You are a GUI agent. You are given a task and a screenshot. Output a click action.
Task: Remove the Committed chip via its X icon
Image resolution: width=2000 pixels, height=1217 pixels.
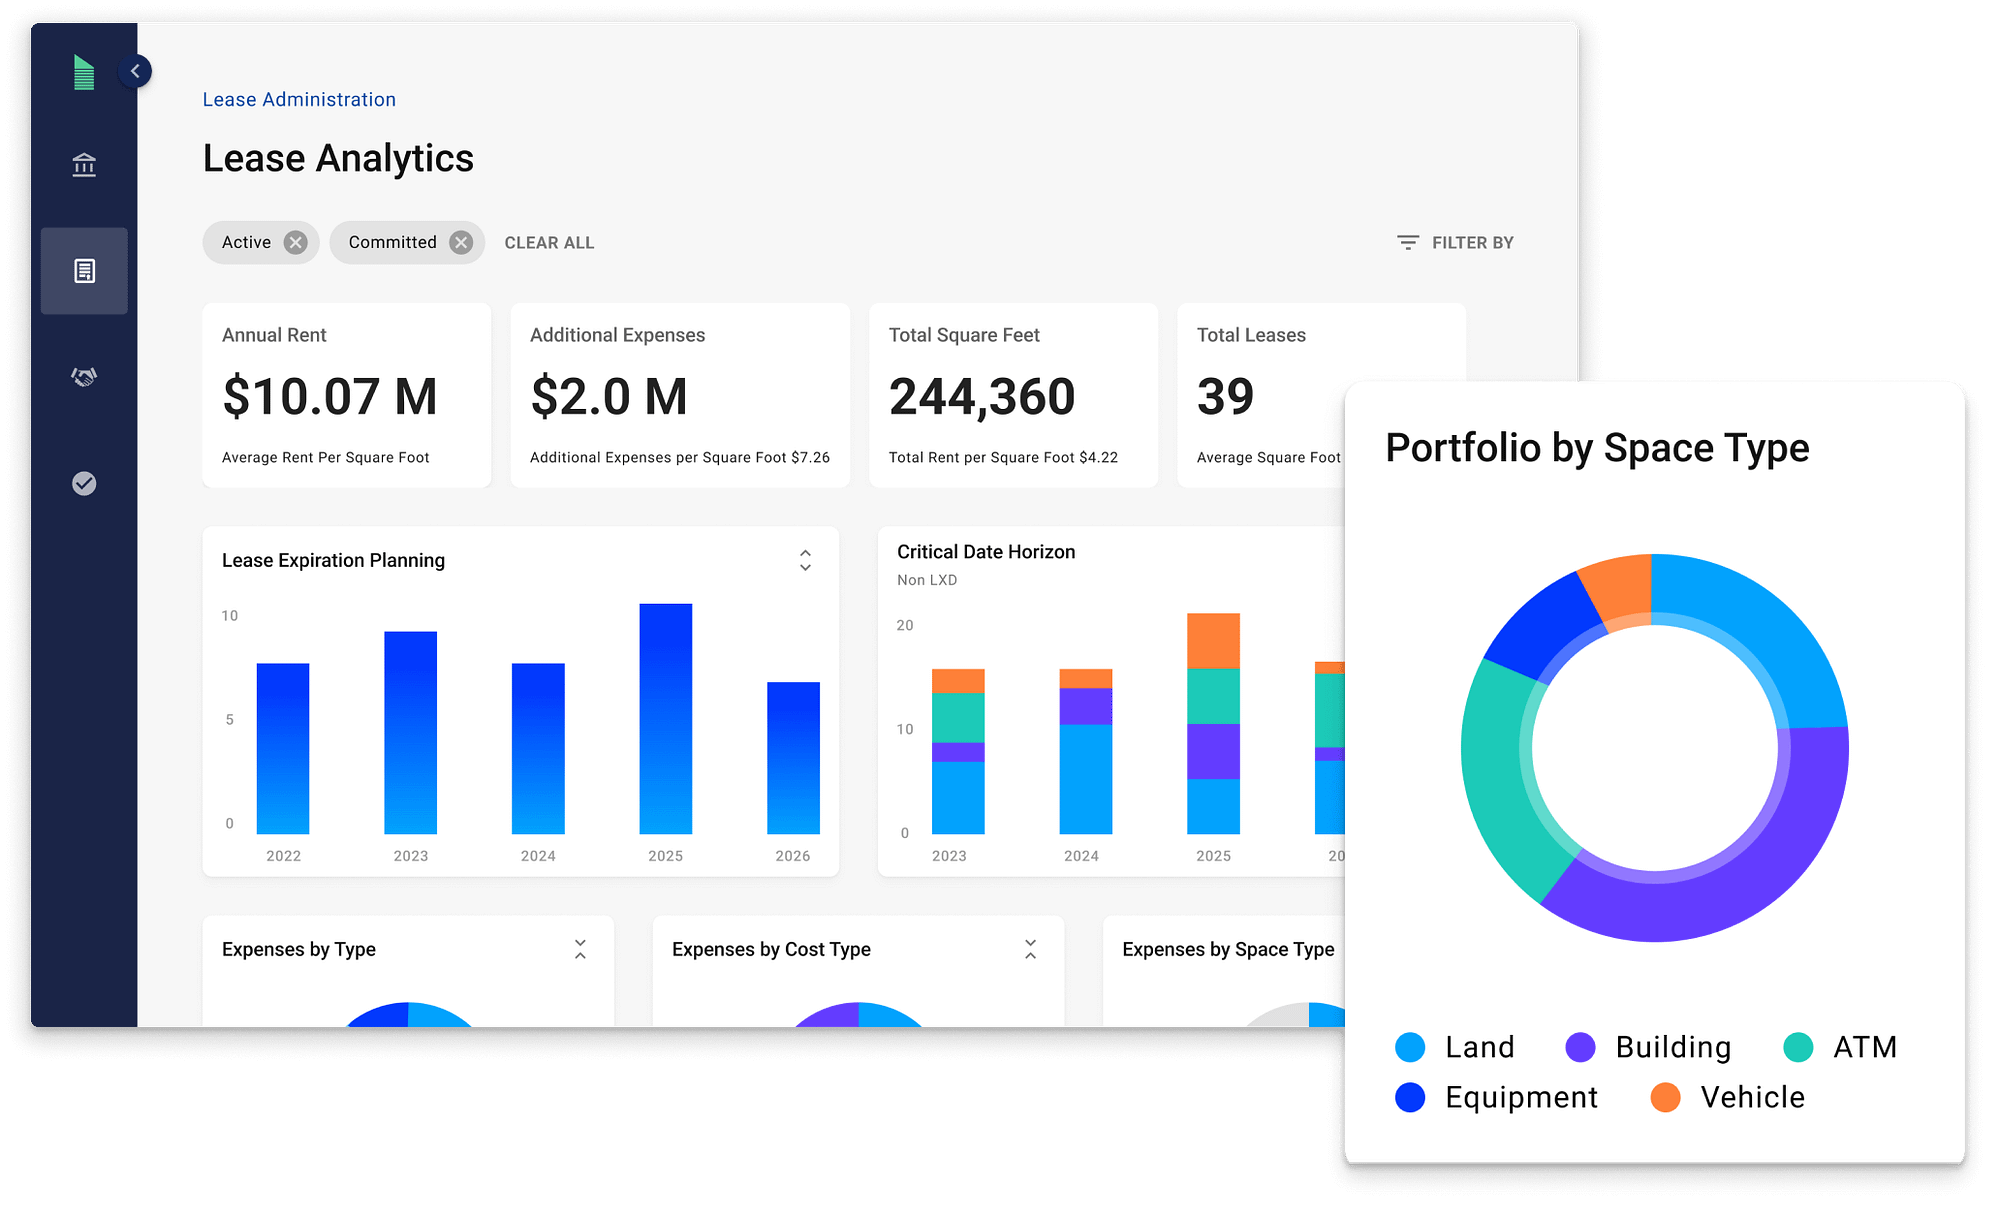pos(461,242)
